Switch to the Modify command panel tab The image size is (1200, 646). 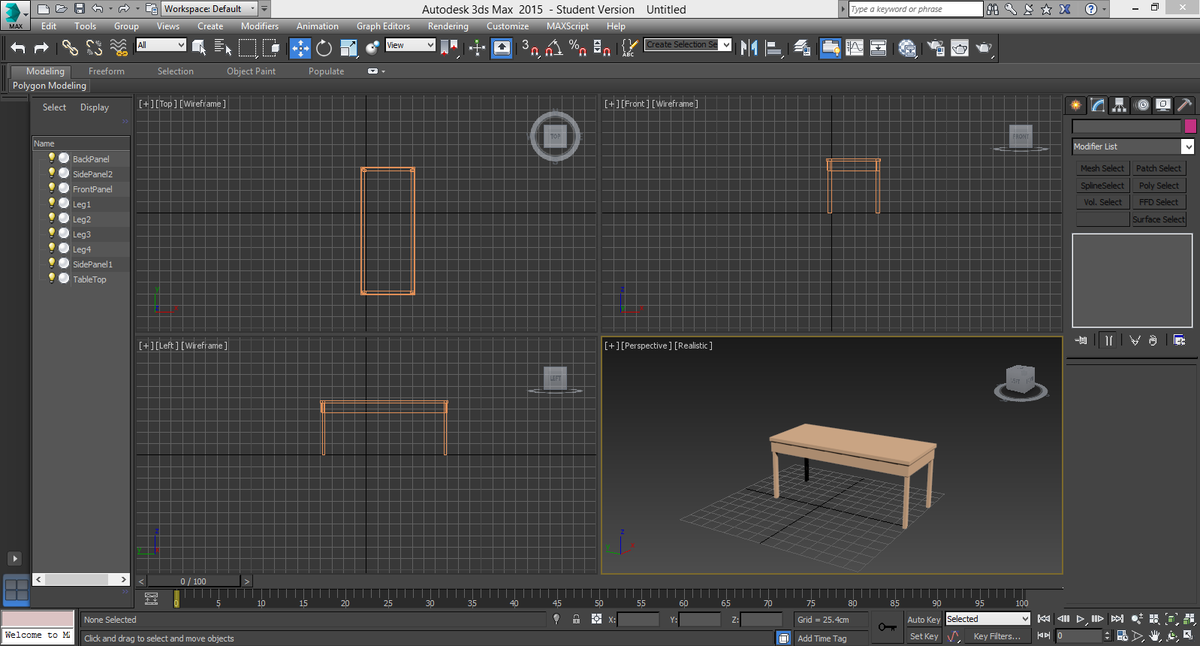(x=1099, y=105)
